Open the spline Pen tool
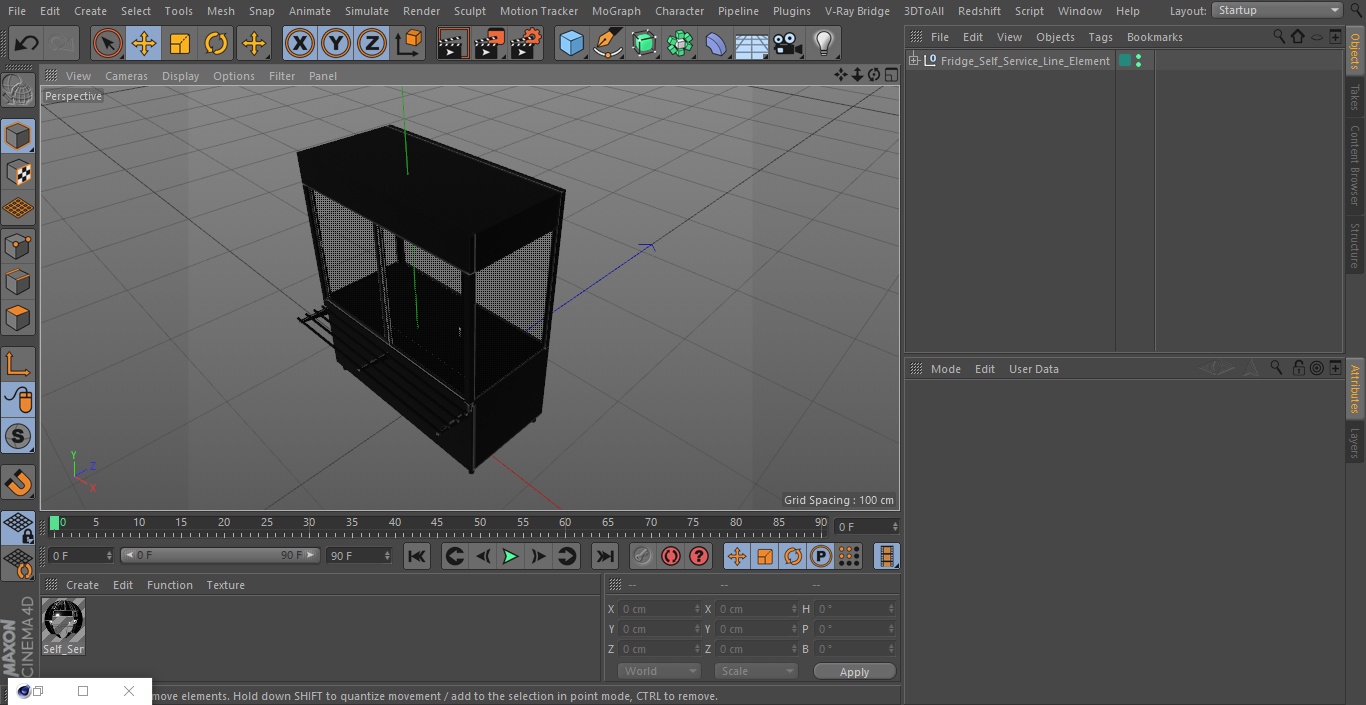 pyautogui.click(x=607, y=43)
